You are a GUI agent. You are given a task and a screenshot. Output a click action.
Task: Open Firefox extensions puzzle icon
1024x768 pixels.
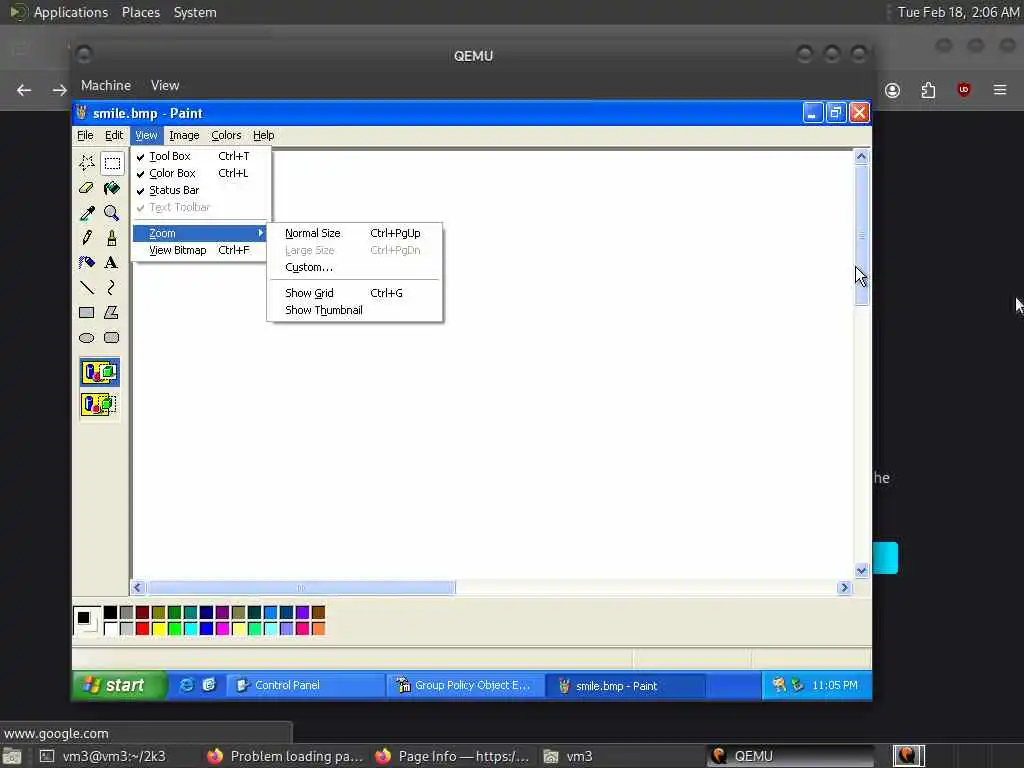pos(928,89)
